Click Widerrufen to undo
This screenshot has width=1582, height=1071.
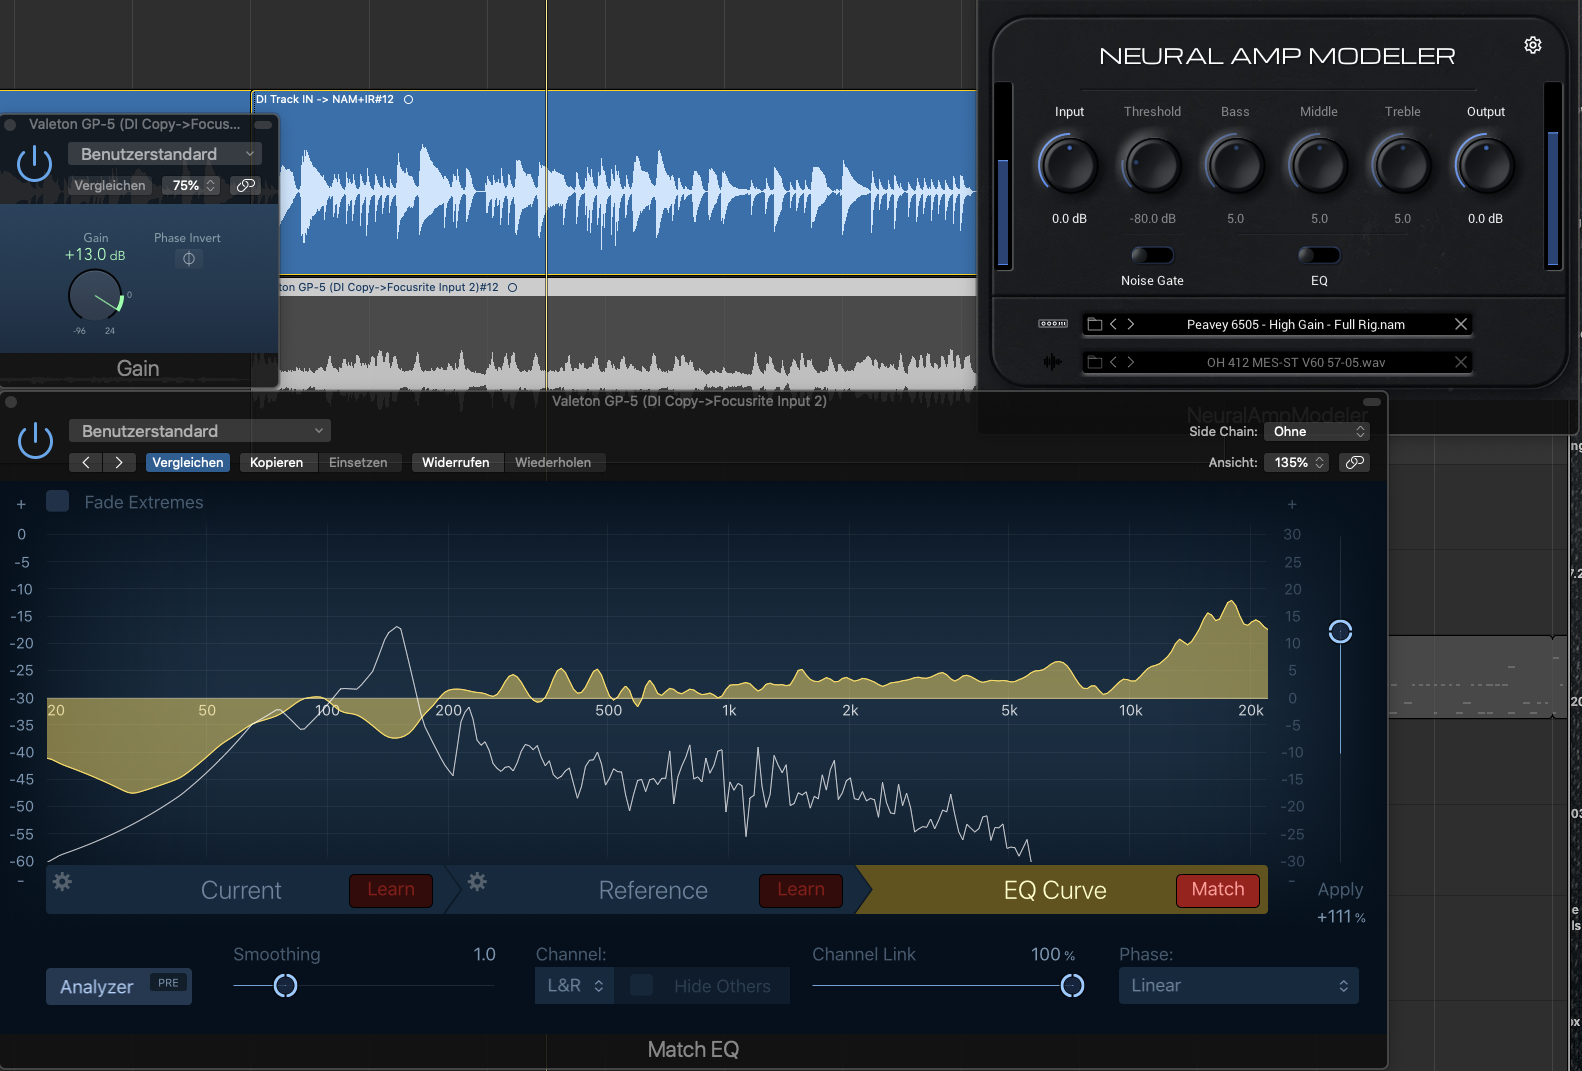point(455,462)
